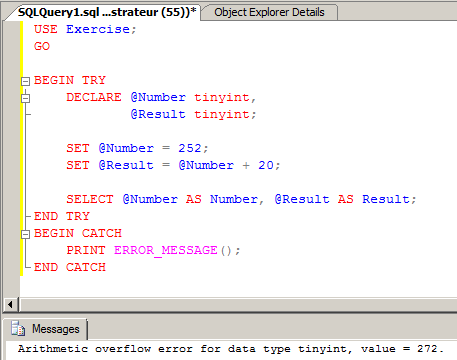The width and height of the screenshot is (457, 360).
Task: Click the GO keyword
Action: pos(42,46)
